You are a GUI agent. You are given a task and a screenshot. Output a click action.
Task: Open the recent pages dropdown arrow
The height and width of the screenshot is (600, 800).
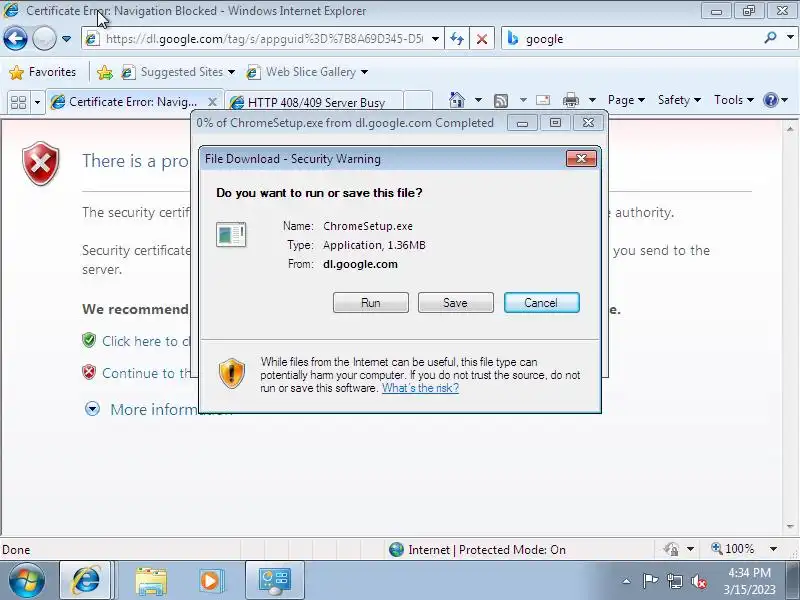[66, 39]
